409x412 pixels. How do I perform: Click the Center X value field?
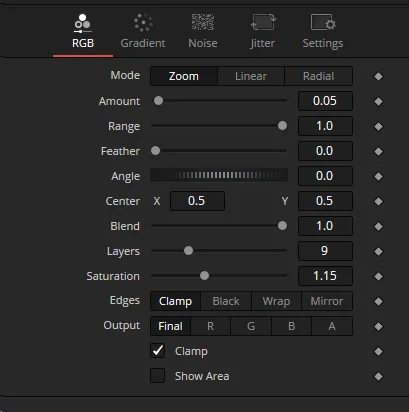coord(197,201)
